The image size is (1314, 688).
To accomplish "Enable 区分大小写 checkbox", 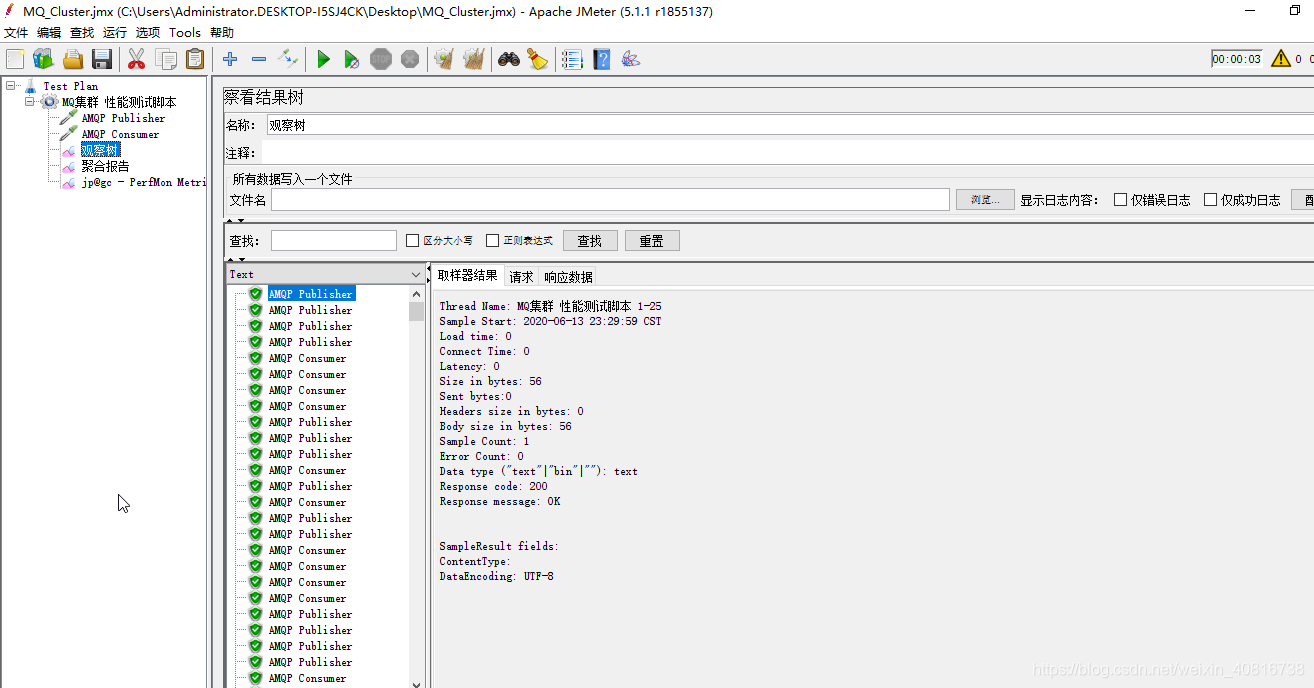I will tap(412, 240).
